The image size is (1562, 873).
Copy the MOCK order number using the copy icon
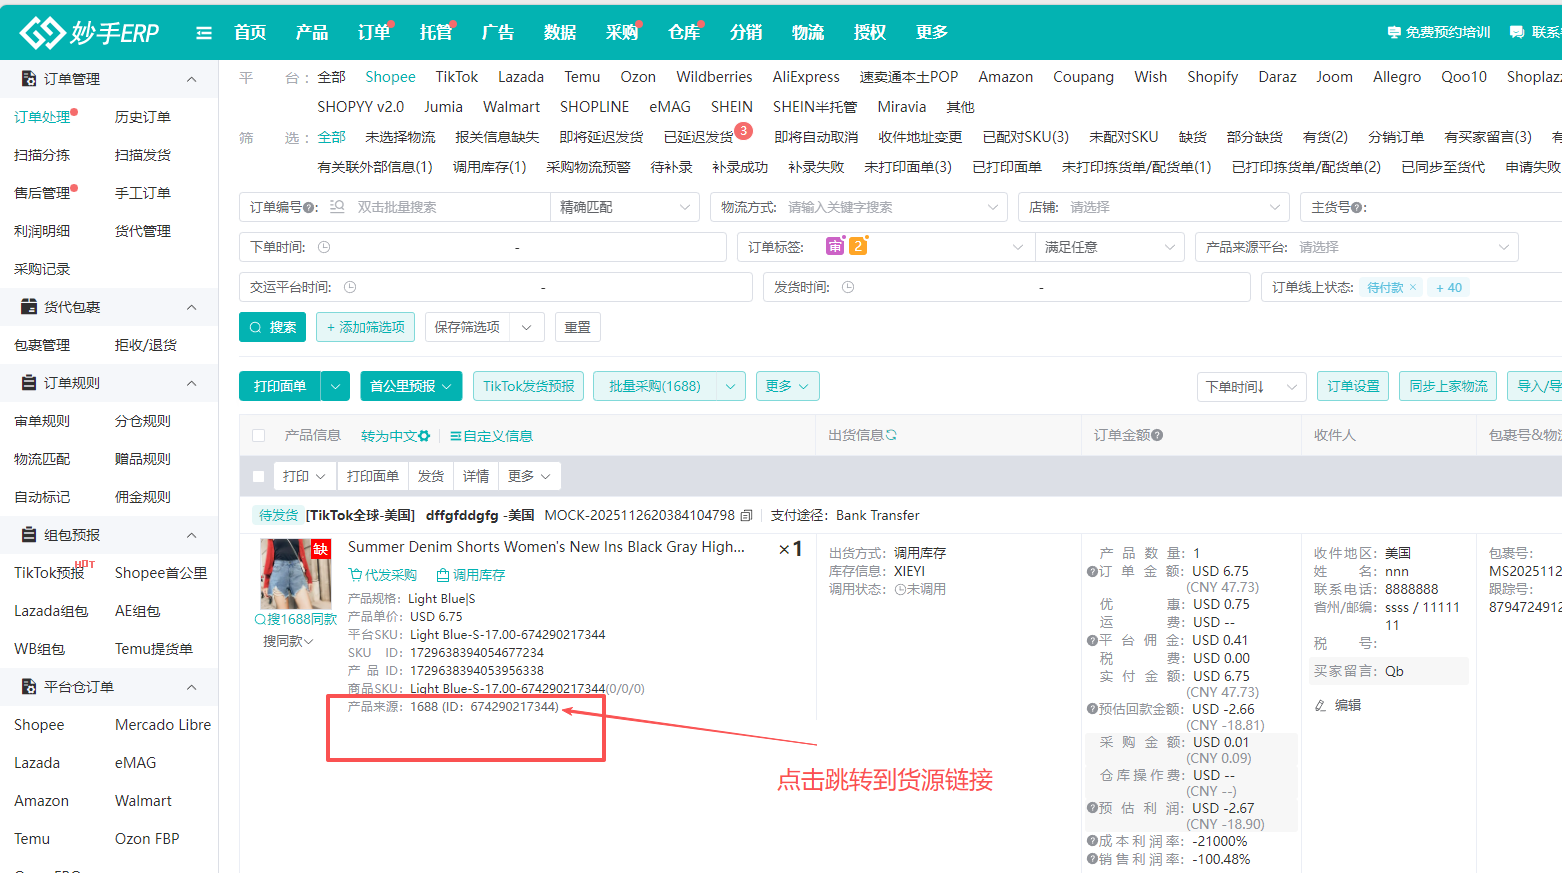point(747,514)
